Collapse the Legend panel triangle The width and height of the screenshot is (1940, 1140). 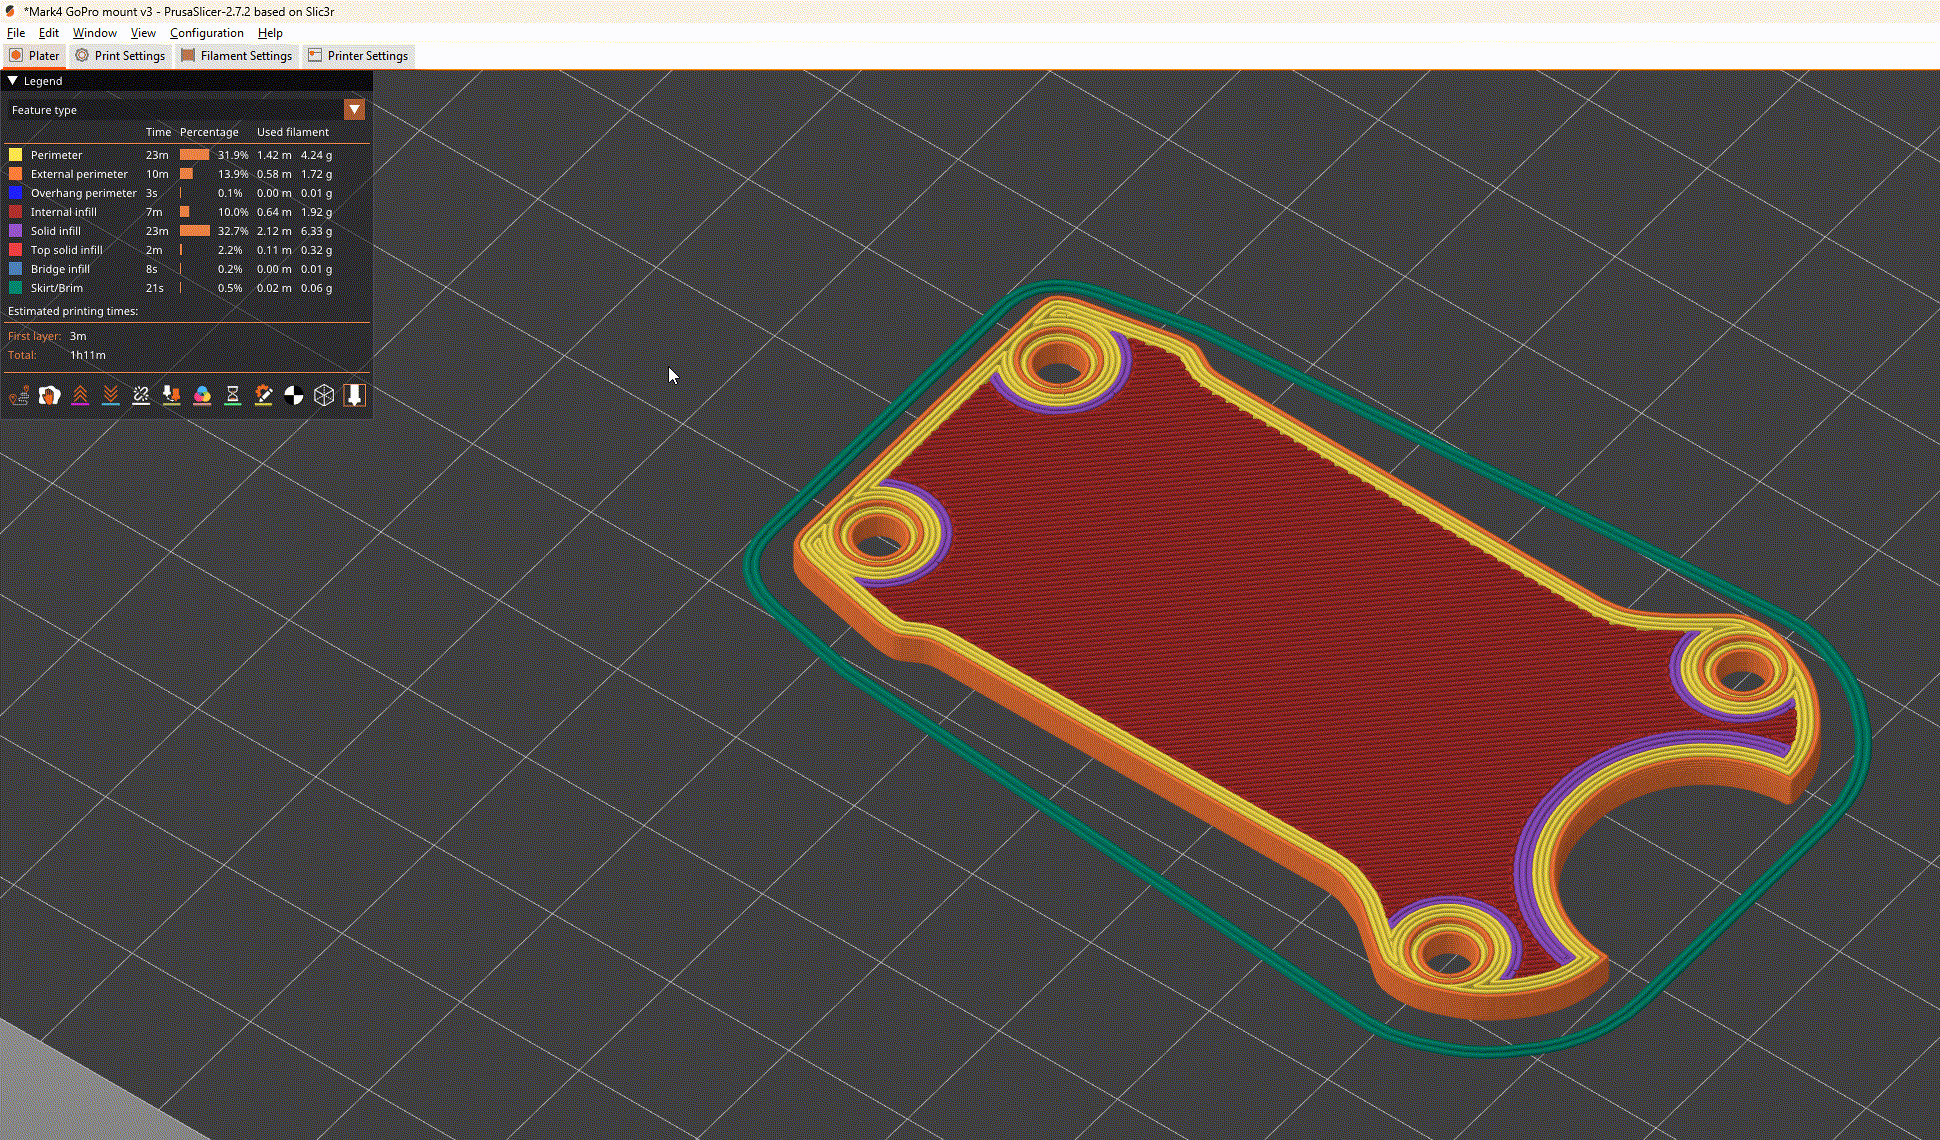click(x=13, y=81)
